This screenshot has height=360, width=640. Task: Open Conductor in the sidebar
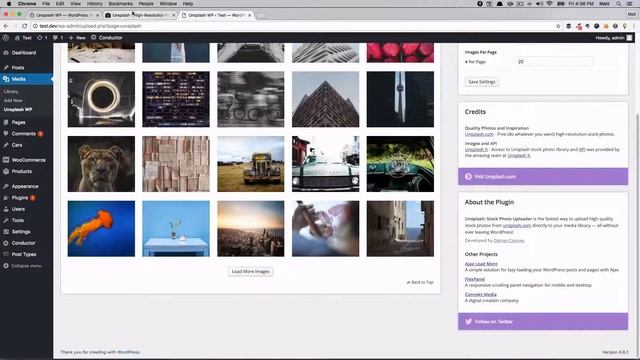coord(23,243)
